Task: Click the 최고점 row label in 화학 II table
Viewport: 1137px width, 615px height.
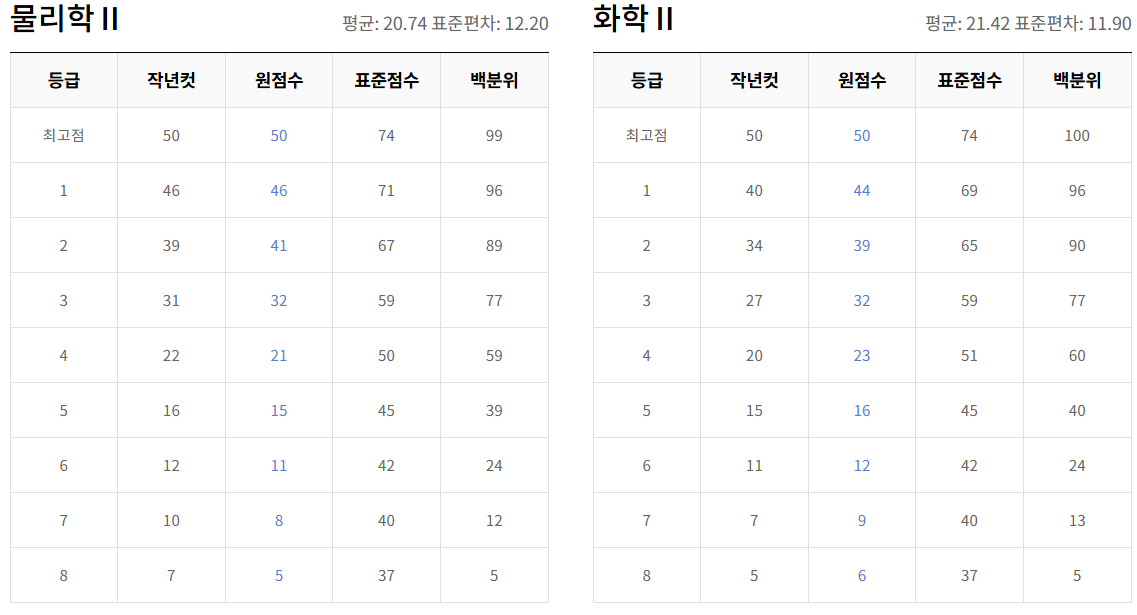Action: click(647, 136)
